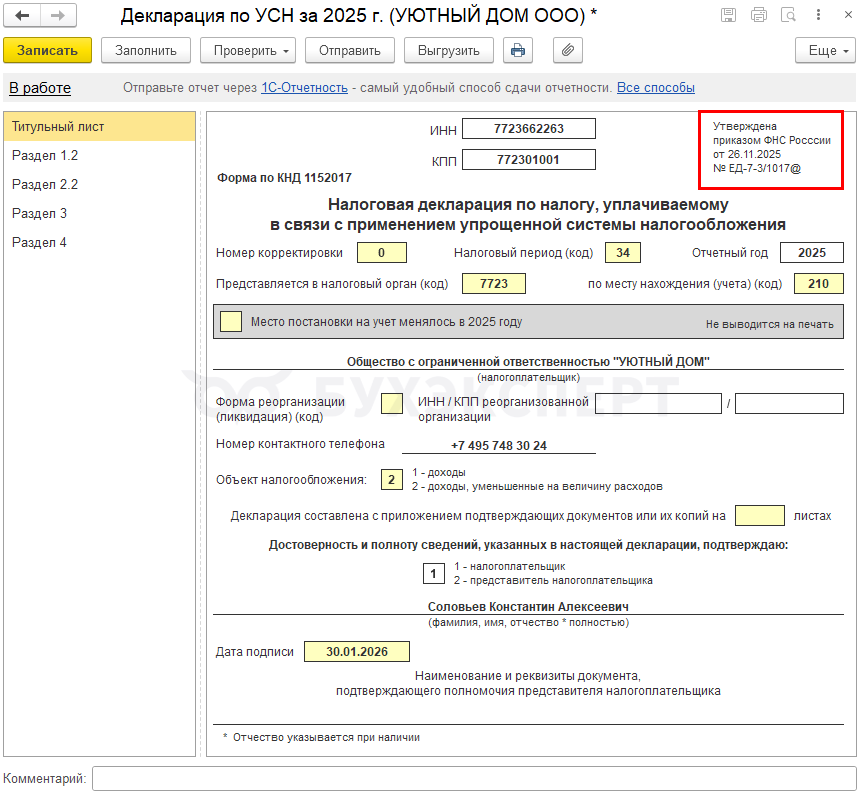Click the back navigation arrow
Image resolution: width=861 pixels, height=797 pixels.
(22, 16)
